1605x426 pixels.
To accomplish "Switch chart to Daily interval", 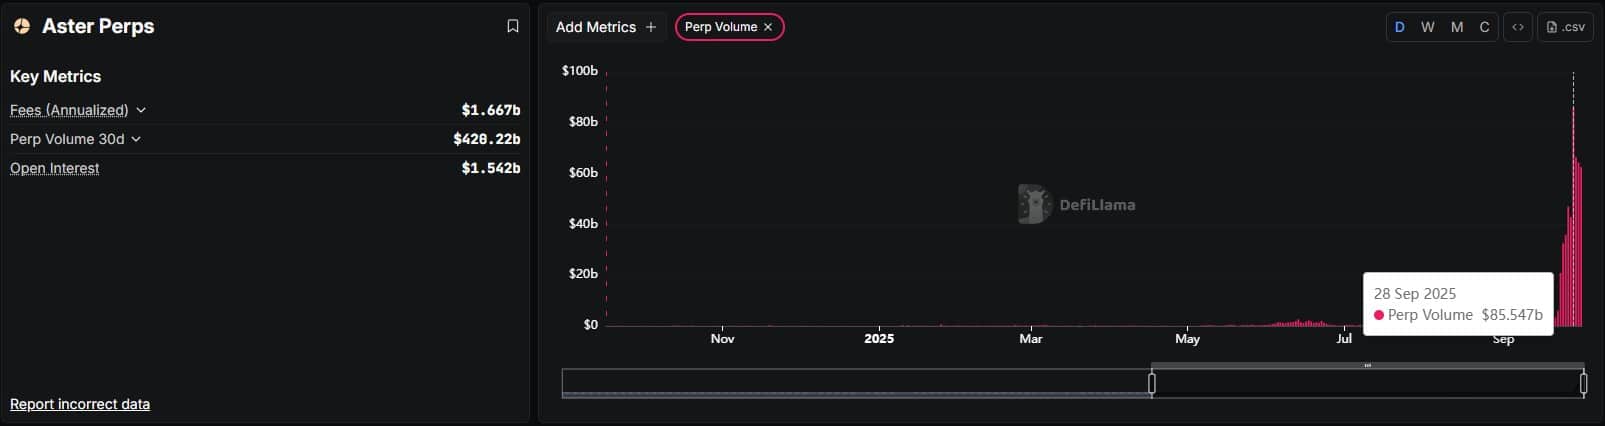I will (x=1399, y=27).
